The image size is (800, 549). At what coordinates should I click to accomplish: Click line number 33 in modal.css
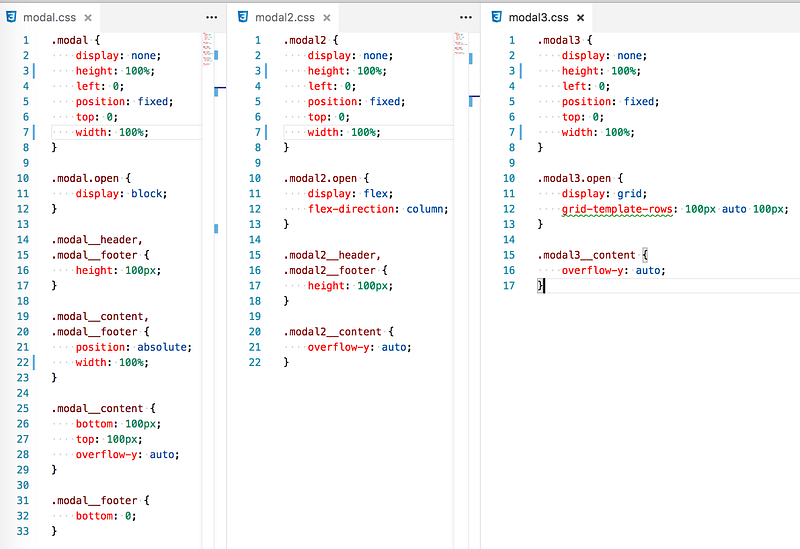[23, 531]
